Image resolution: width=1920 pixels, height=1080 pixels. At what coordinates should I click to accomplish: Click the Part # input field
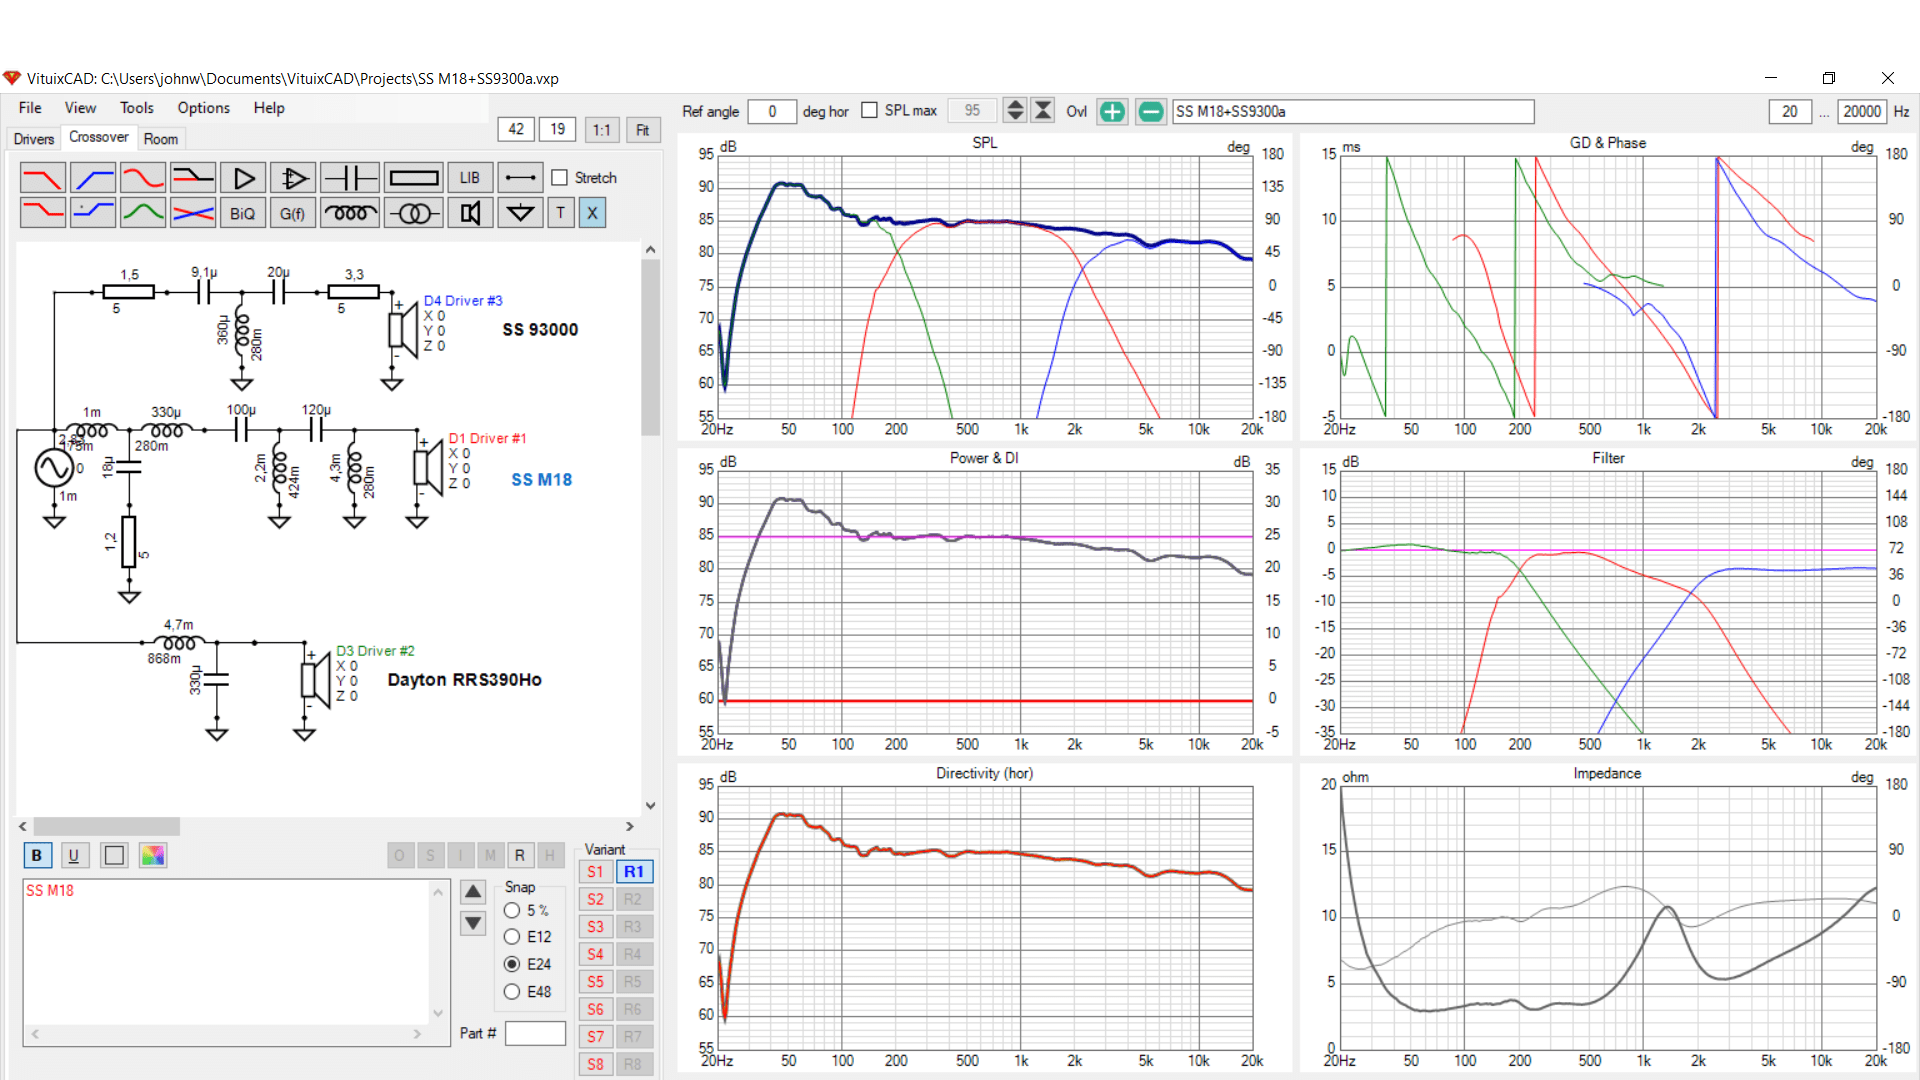point(535,1034)
